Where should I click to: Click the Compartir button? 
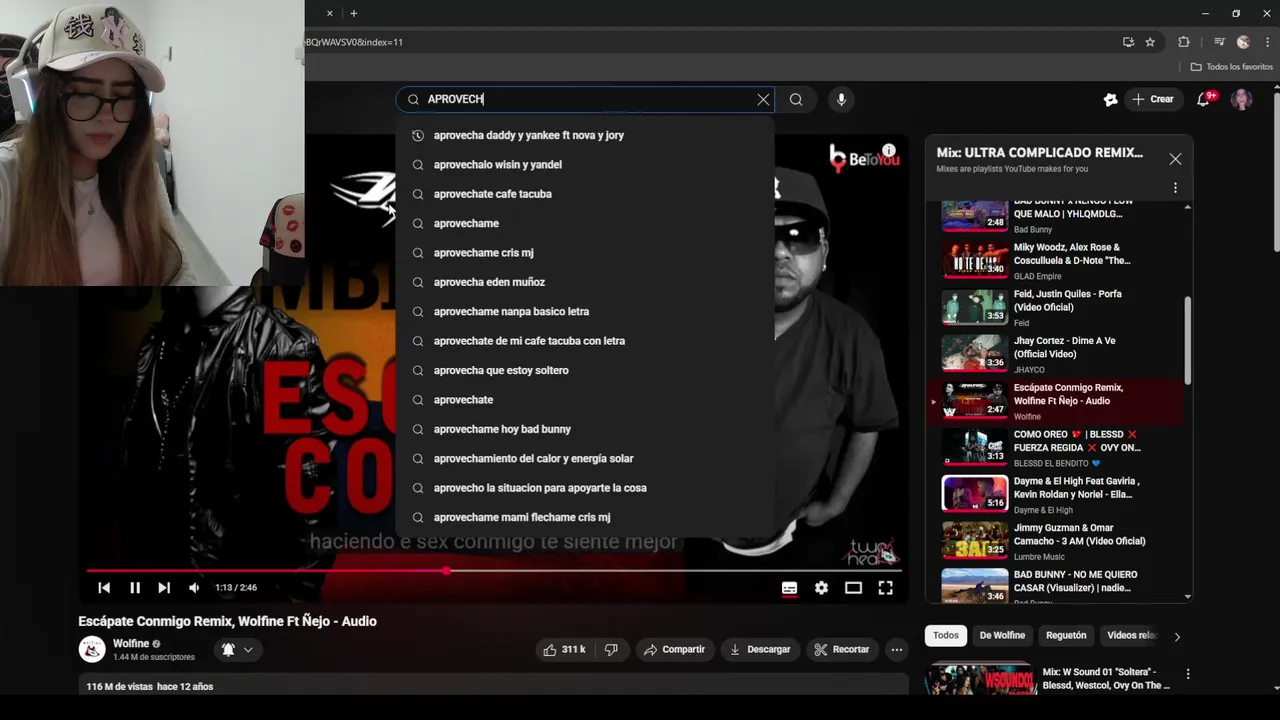[x=674, y=650]
